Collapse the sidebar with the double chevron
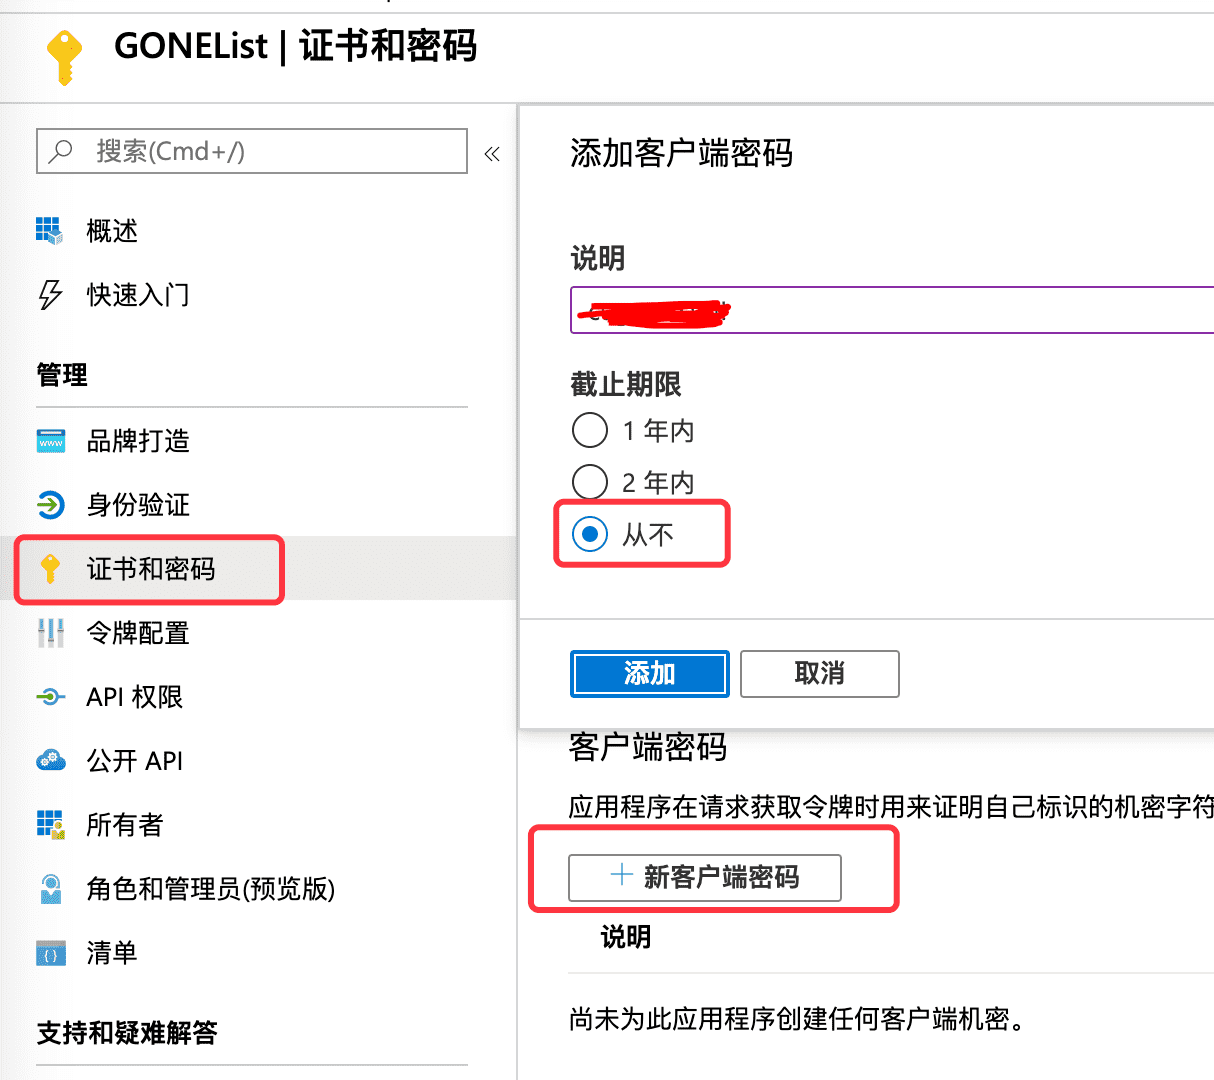This screenshot has width=1214, height=1080. coord(492,154)
